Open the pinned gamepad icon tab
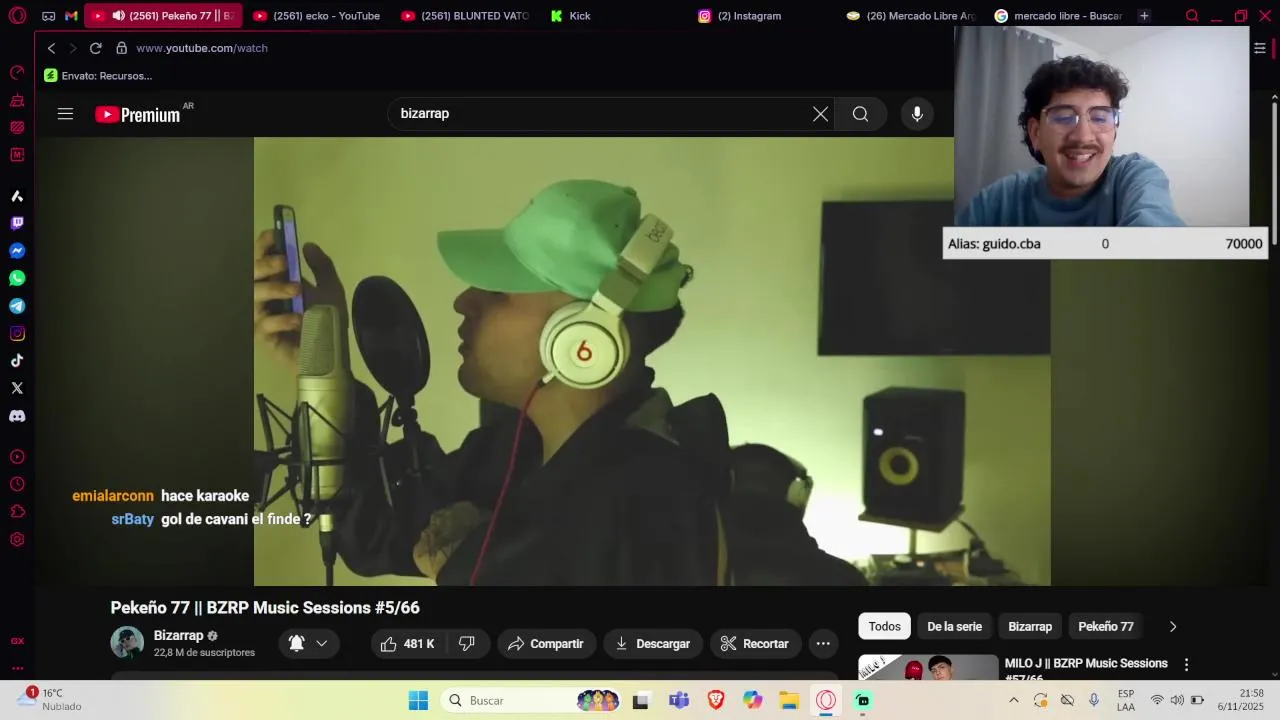 click(x=48, y=16)
